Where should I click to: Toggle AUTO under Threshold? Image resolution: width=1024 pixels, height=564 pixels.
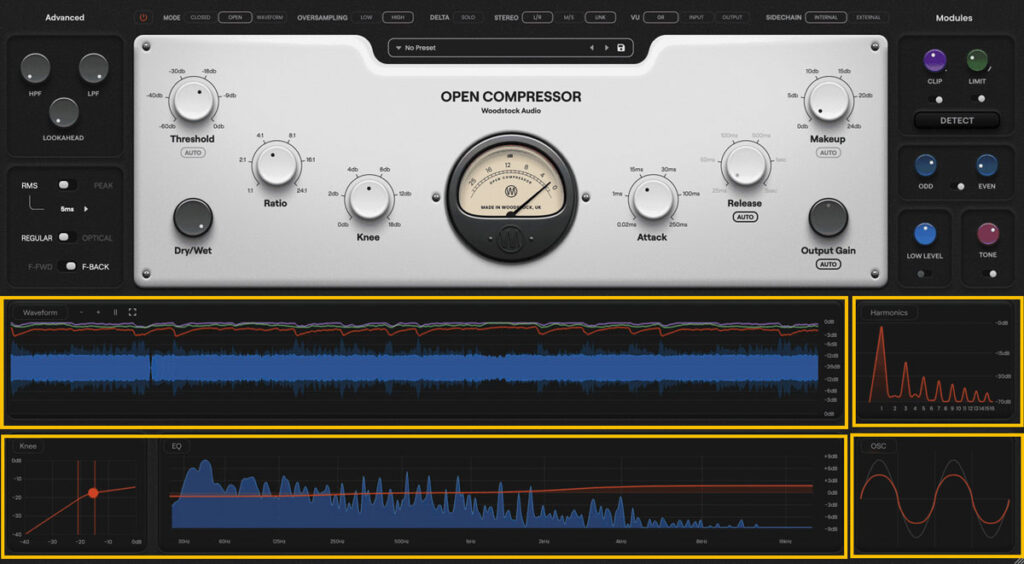[x=193, y=153]
